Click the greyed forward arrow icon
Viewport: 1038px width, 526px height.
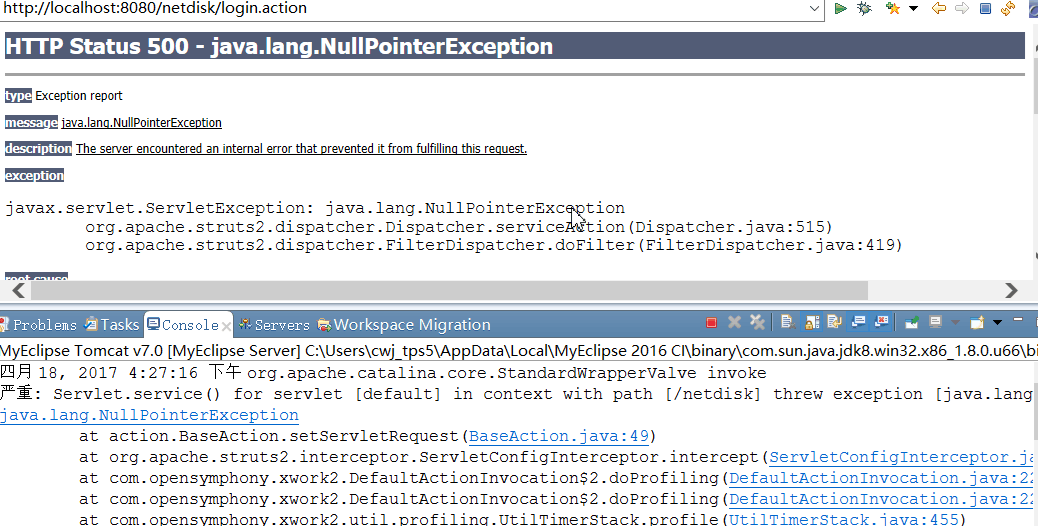click(x=962, y=8)
